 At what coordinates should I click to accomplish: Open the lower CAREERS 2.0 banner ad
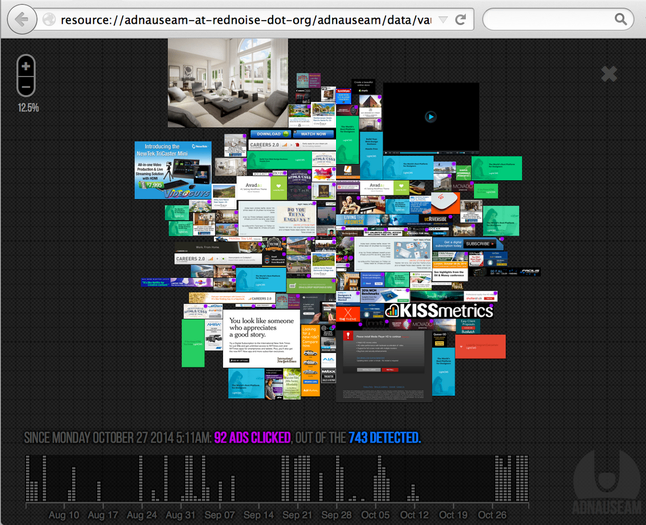pos(218,259)
